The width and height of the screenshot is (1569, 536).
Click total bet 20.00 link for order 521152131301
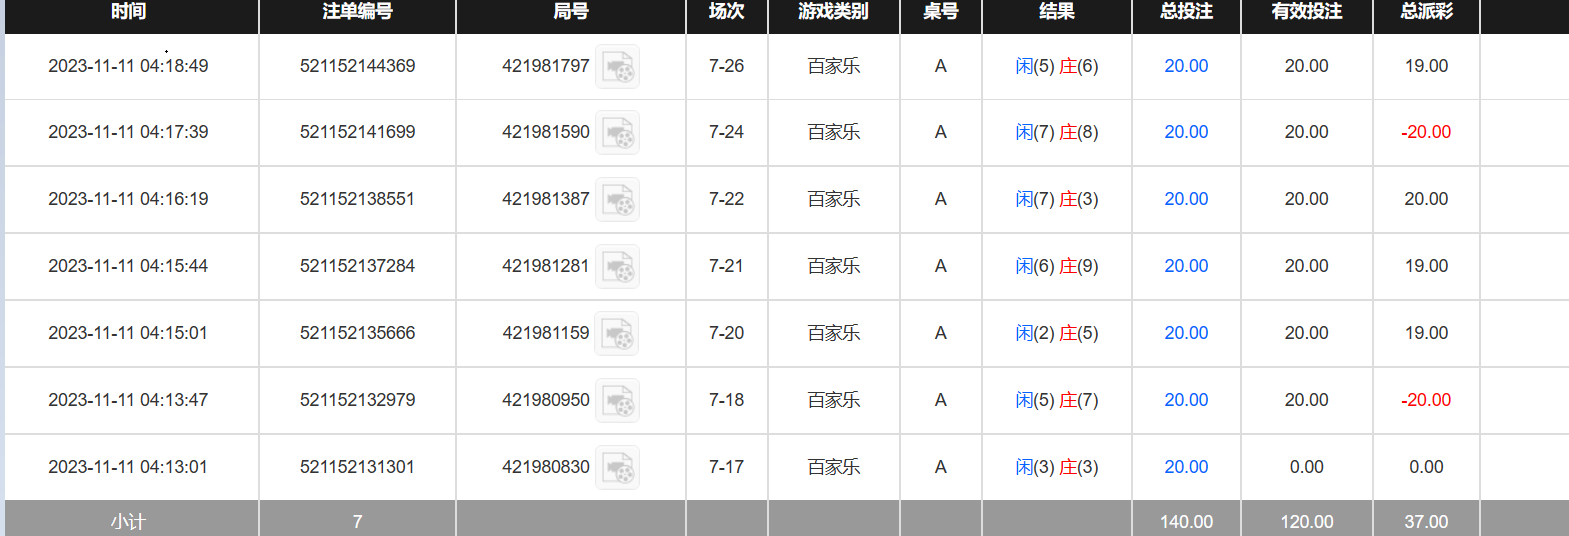(1186, 467)
